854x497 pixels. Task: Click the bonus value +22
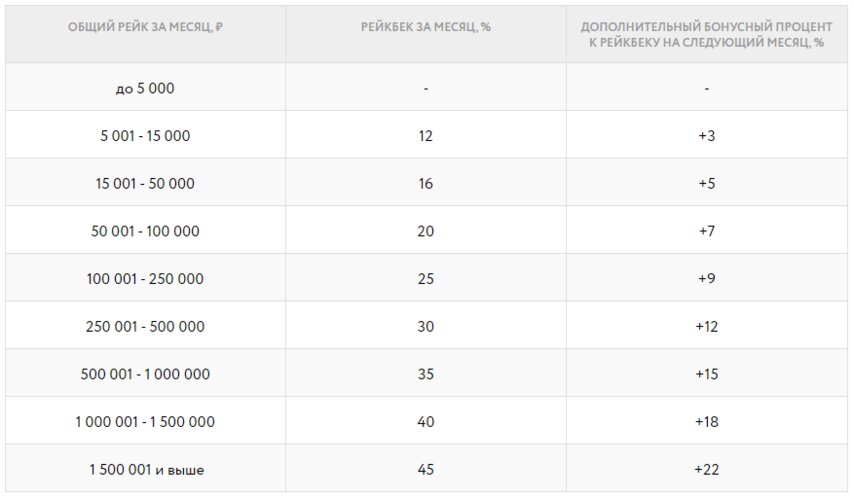(706, 469)
